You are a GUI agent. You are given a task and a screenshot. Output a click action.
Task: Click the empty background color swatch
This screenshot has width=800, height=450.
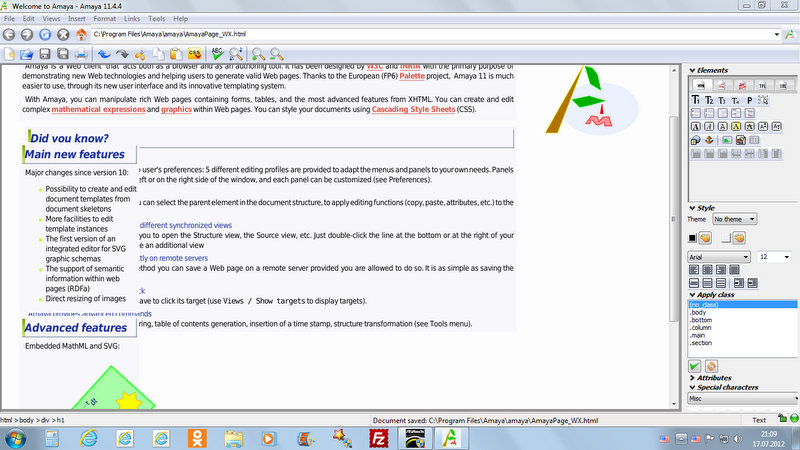[726, 238]
